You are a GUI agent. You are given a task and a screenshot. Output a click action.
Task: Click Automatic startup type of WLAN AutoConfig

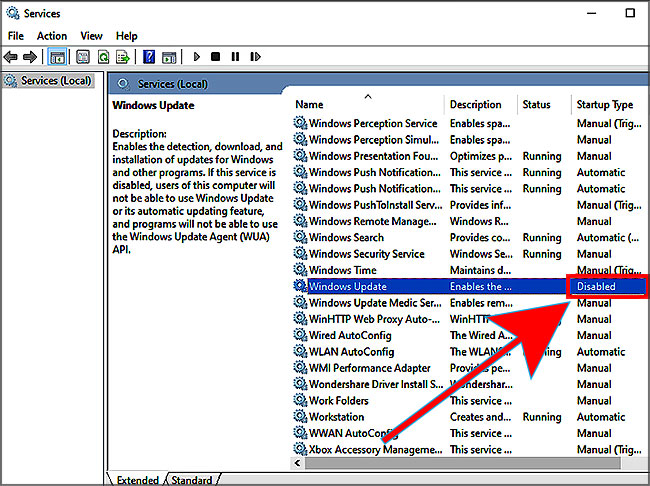click(601, 352)
